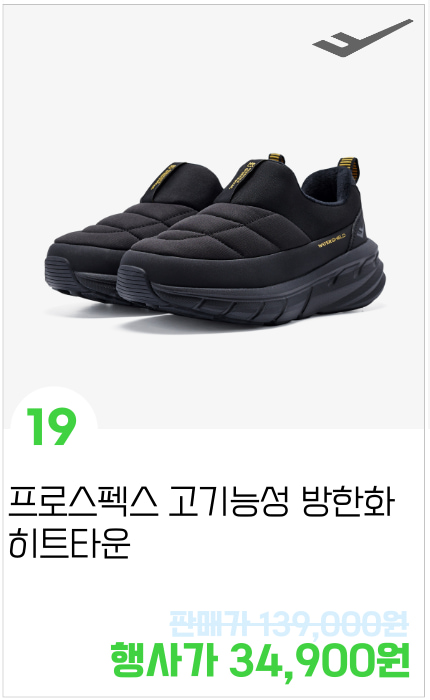Click the 히트타운 product name line

click(69, 543)
